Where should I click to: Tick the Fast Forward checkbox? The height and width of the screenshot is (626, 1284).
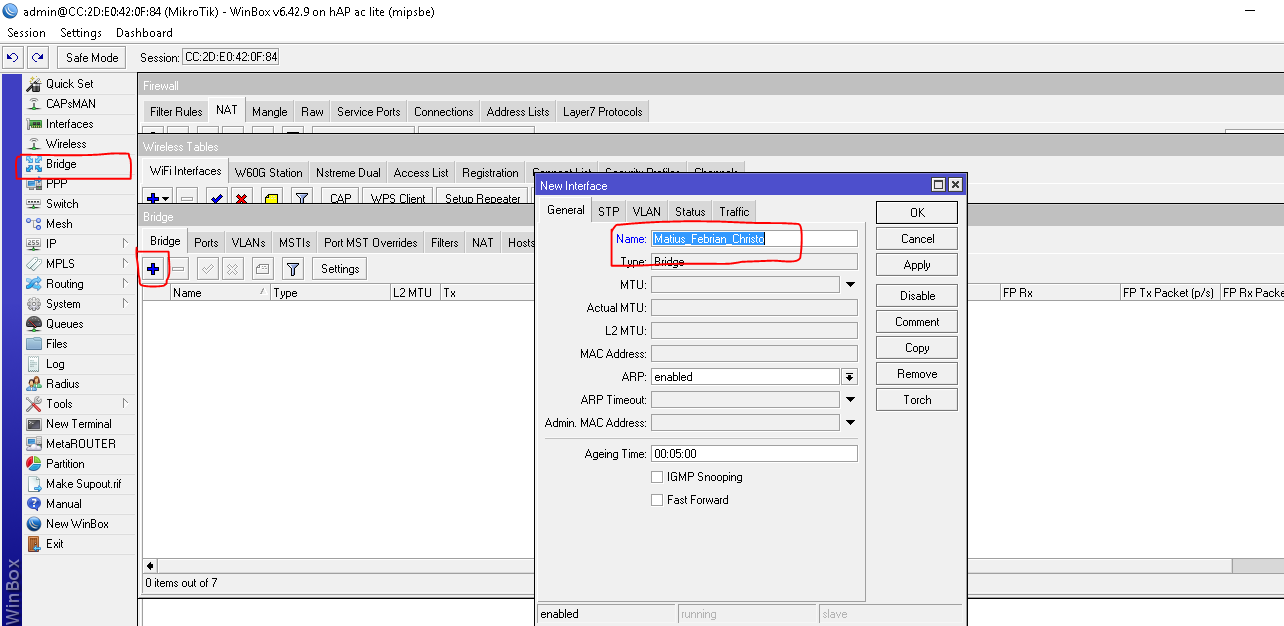coord(657,500)
